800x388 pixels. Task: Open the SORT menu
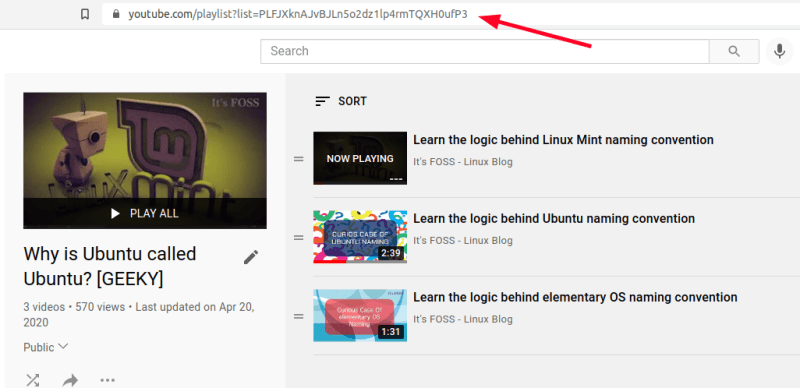click(x=341, y=101)
